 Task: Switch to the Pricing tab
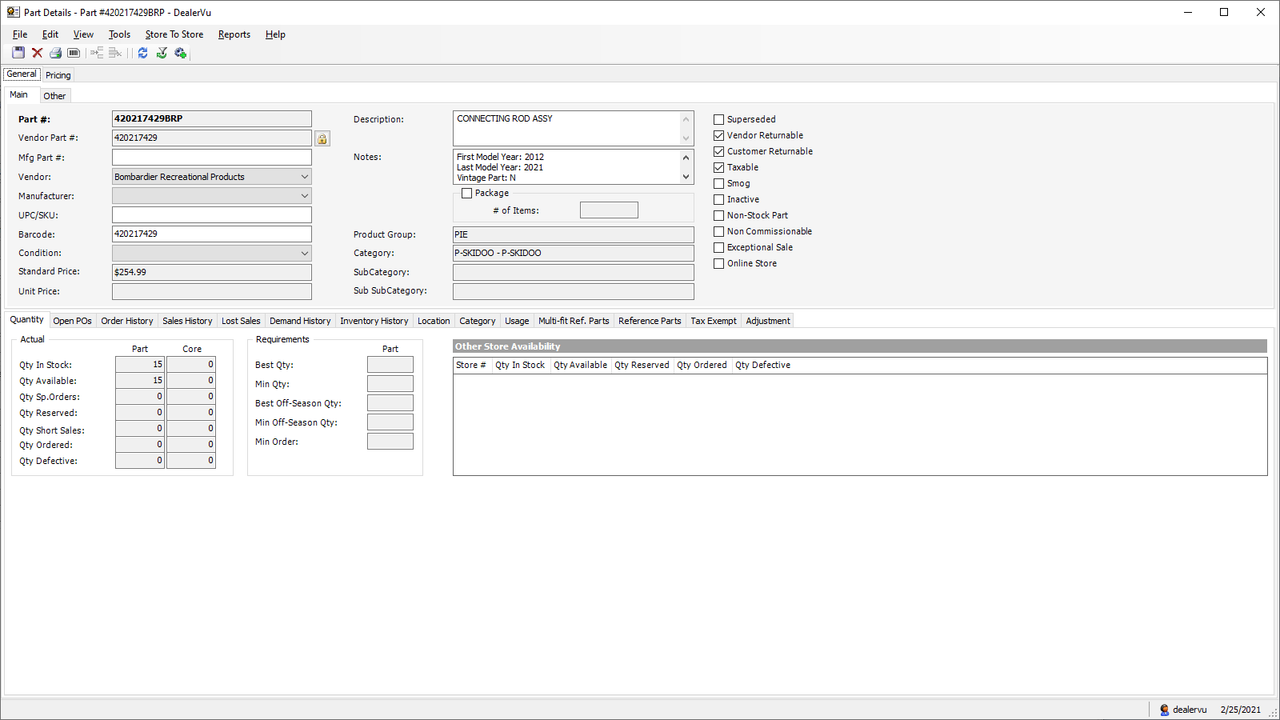[58, 75]
